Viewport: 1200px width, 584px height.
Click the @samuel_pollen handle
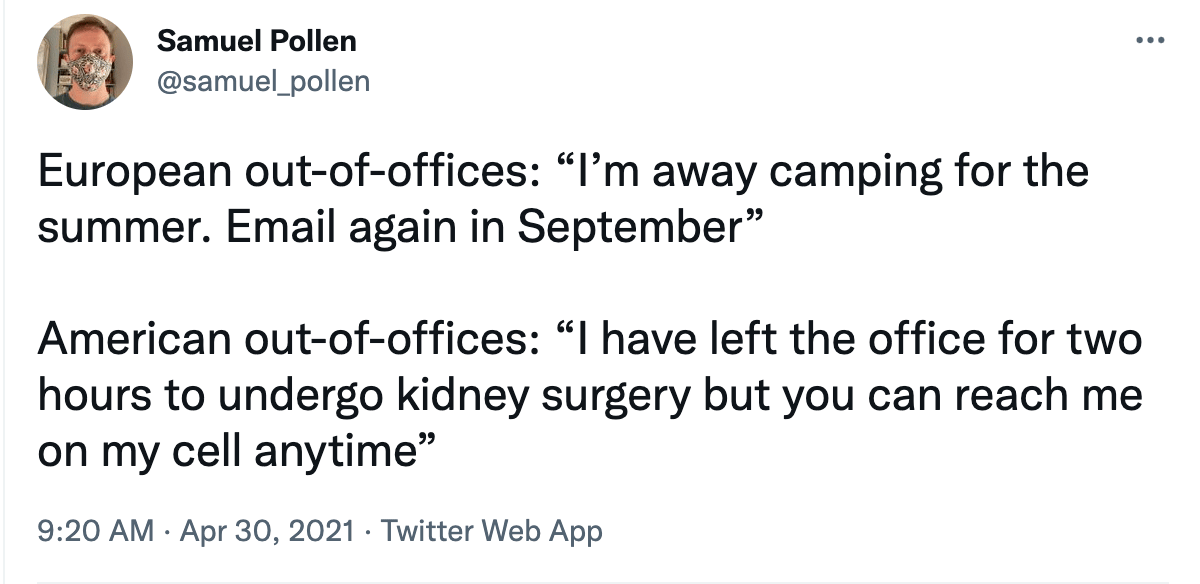(x=264, y=80)
